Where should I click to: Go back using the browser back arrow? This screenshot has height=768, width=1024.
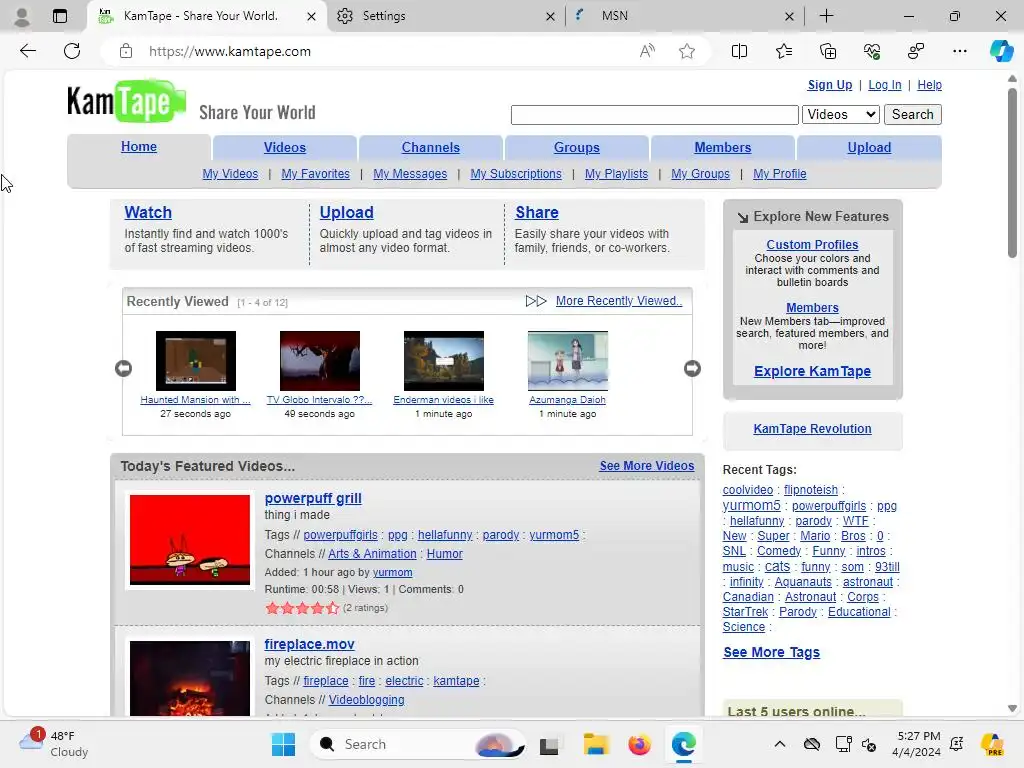point(27,51)
